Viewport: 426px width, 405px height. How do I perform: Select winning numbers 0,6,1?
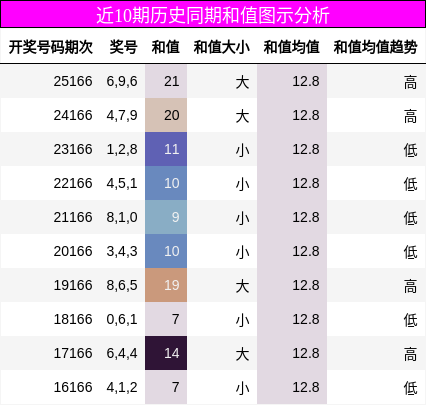tap(122, 320)
